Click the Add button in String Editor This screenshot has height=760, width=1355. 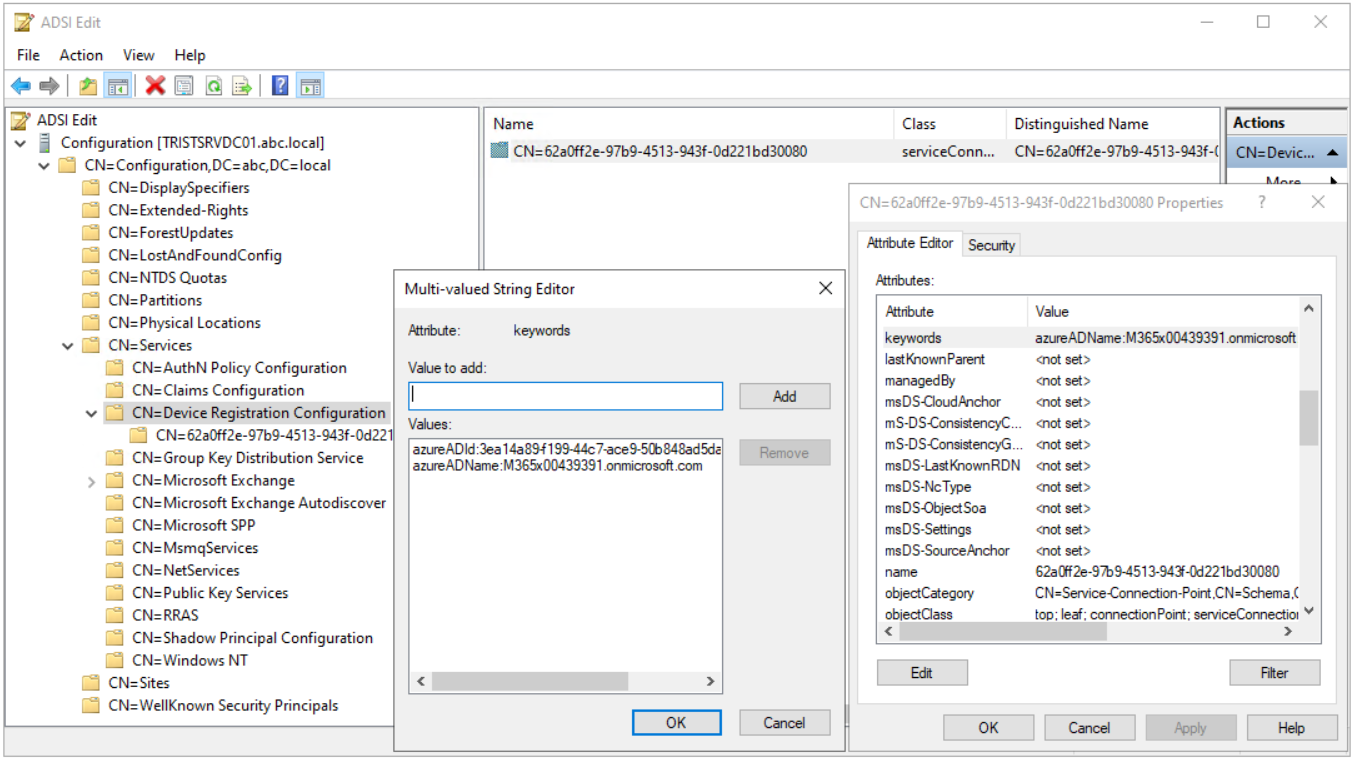click(785, 396)
